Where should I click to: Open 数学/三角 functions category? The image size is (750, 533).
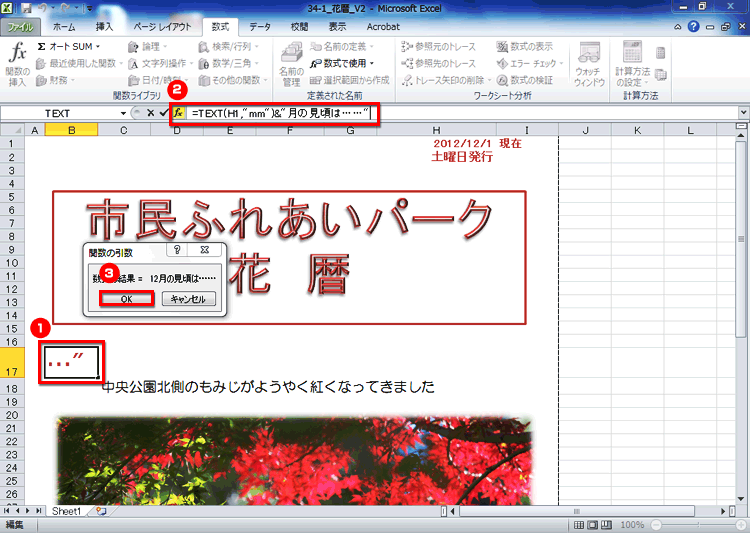click(228, 63)
